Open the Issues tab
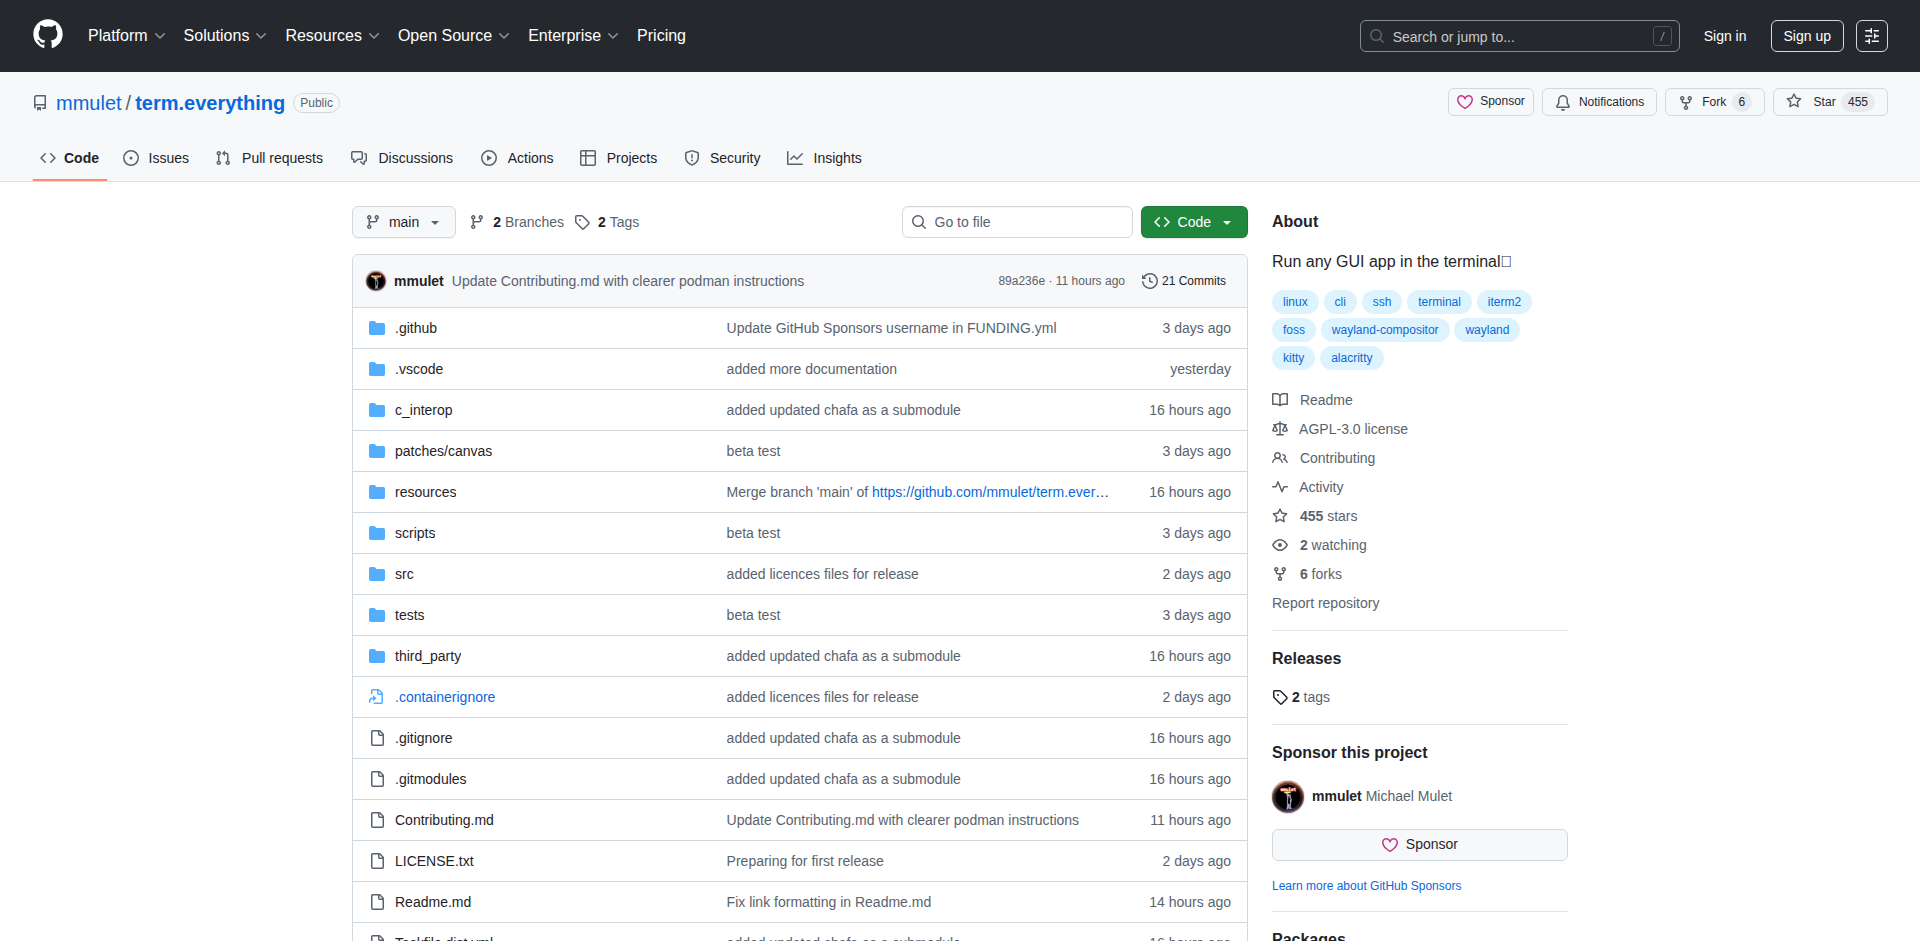This screenshot has width=1920, height=941. (x=156, y=158)
